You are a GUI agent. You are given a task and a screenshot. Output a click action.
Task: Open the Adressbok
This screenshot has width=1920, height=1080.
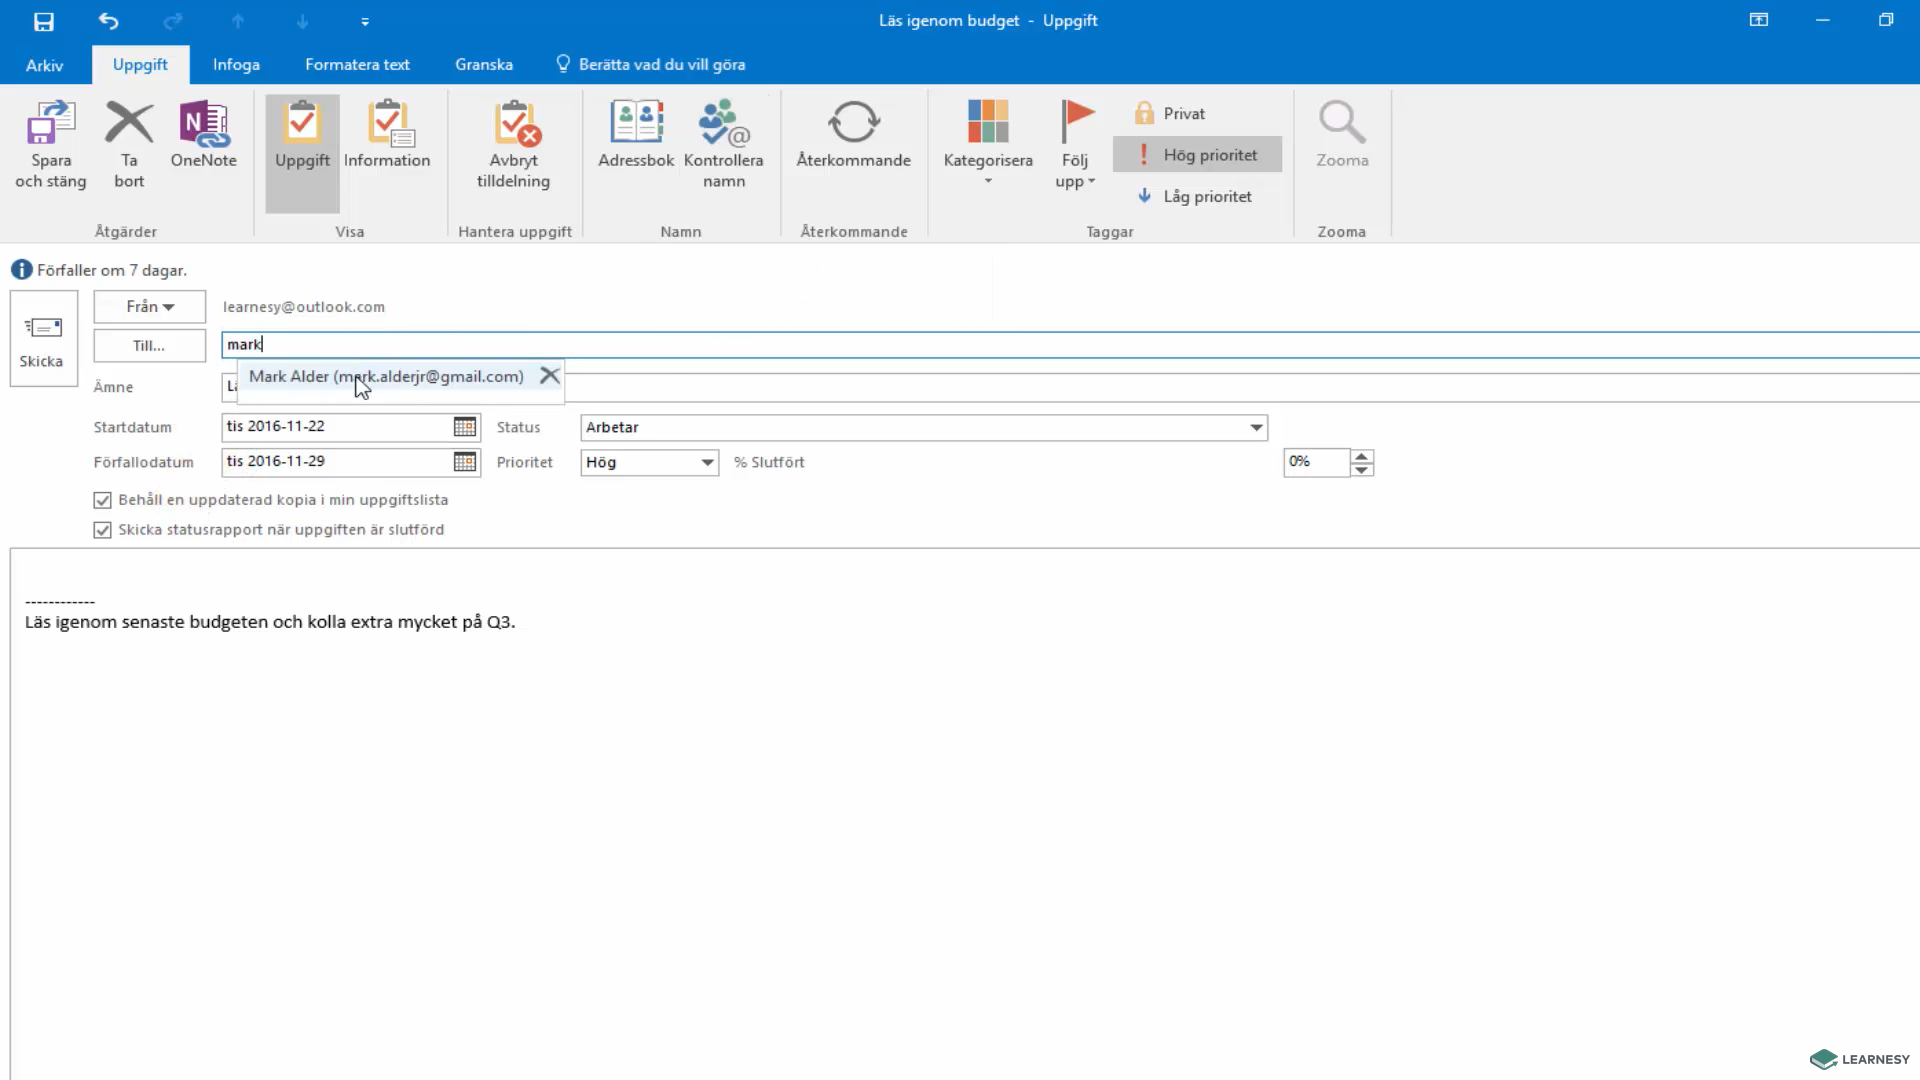636,135
